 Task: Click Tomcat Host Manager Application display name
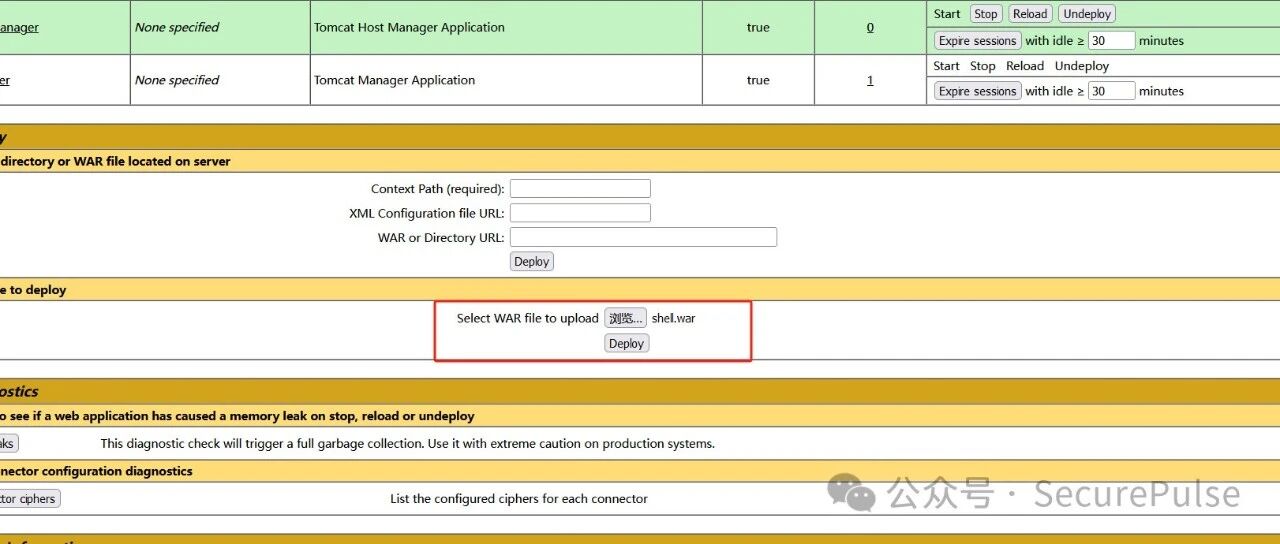click(409, 27)
